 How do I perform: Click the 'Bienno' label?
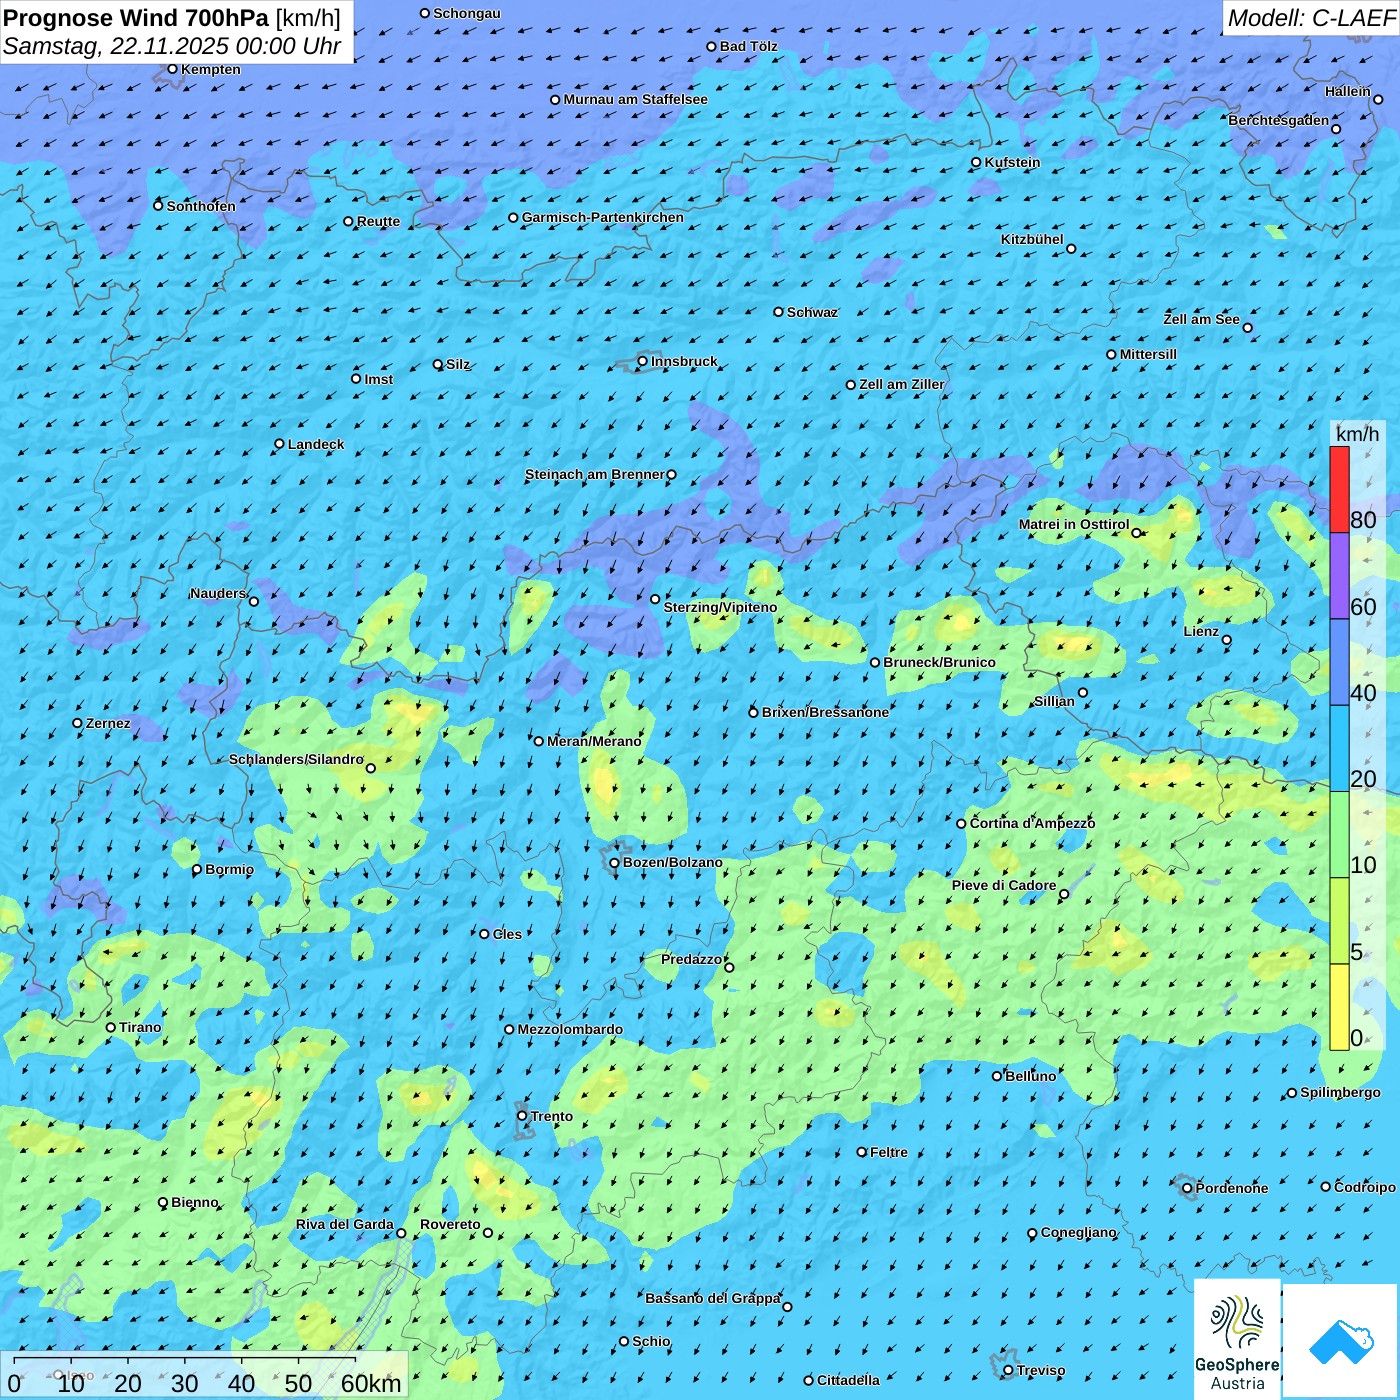click(x=194, y=1202)
